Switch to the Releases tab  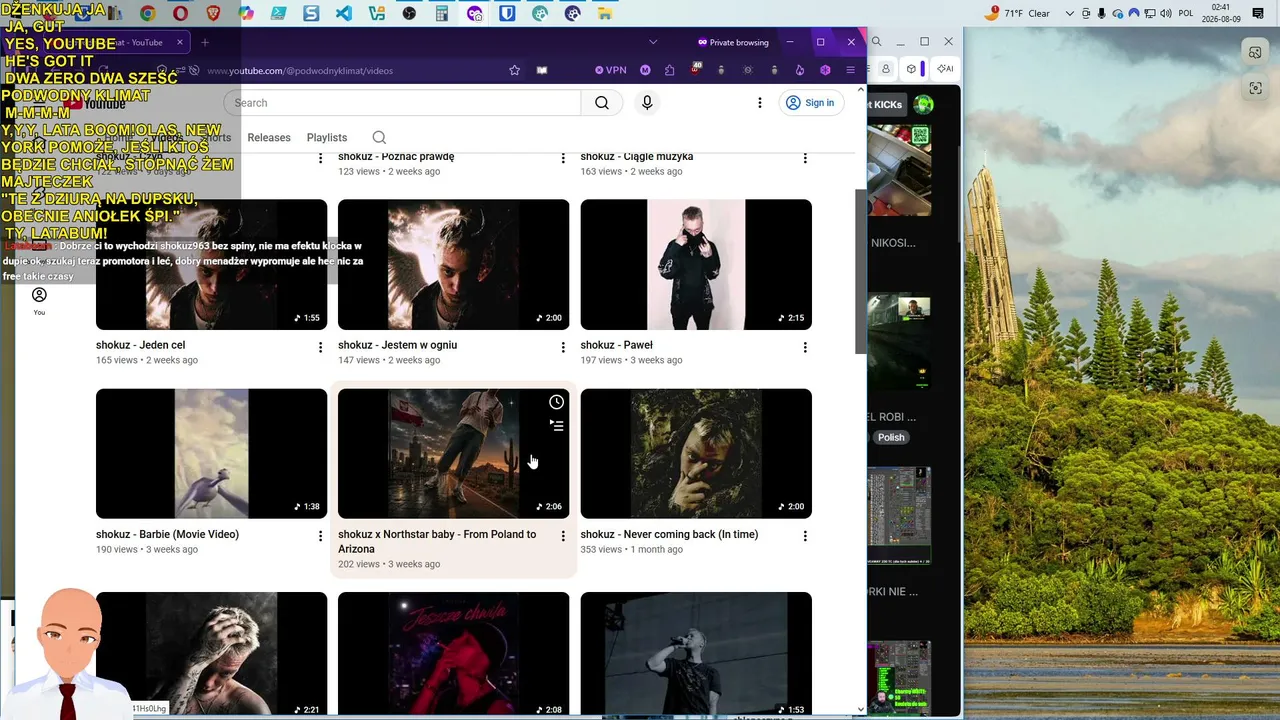click(x=269, y=138)
